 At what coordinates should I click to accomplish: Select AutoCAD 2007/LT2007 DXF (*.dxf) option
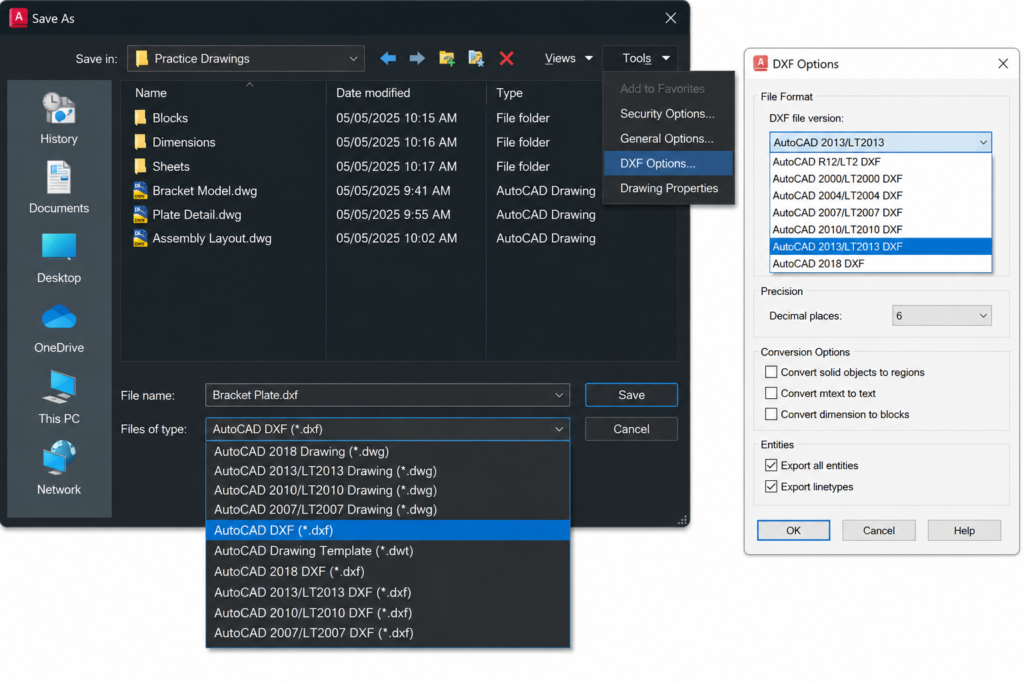388,633
